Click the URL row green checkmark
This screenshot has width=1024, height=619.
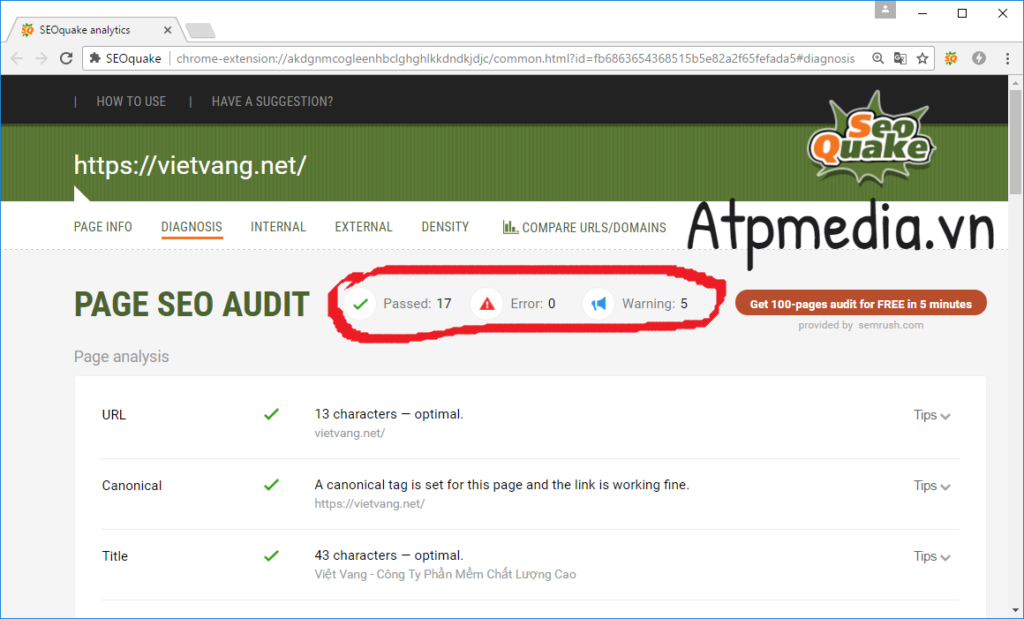(271, 414)
